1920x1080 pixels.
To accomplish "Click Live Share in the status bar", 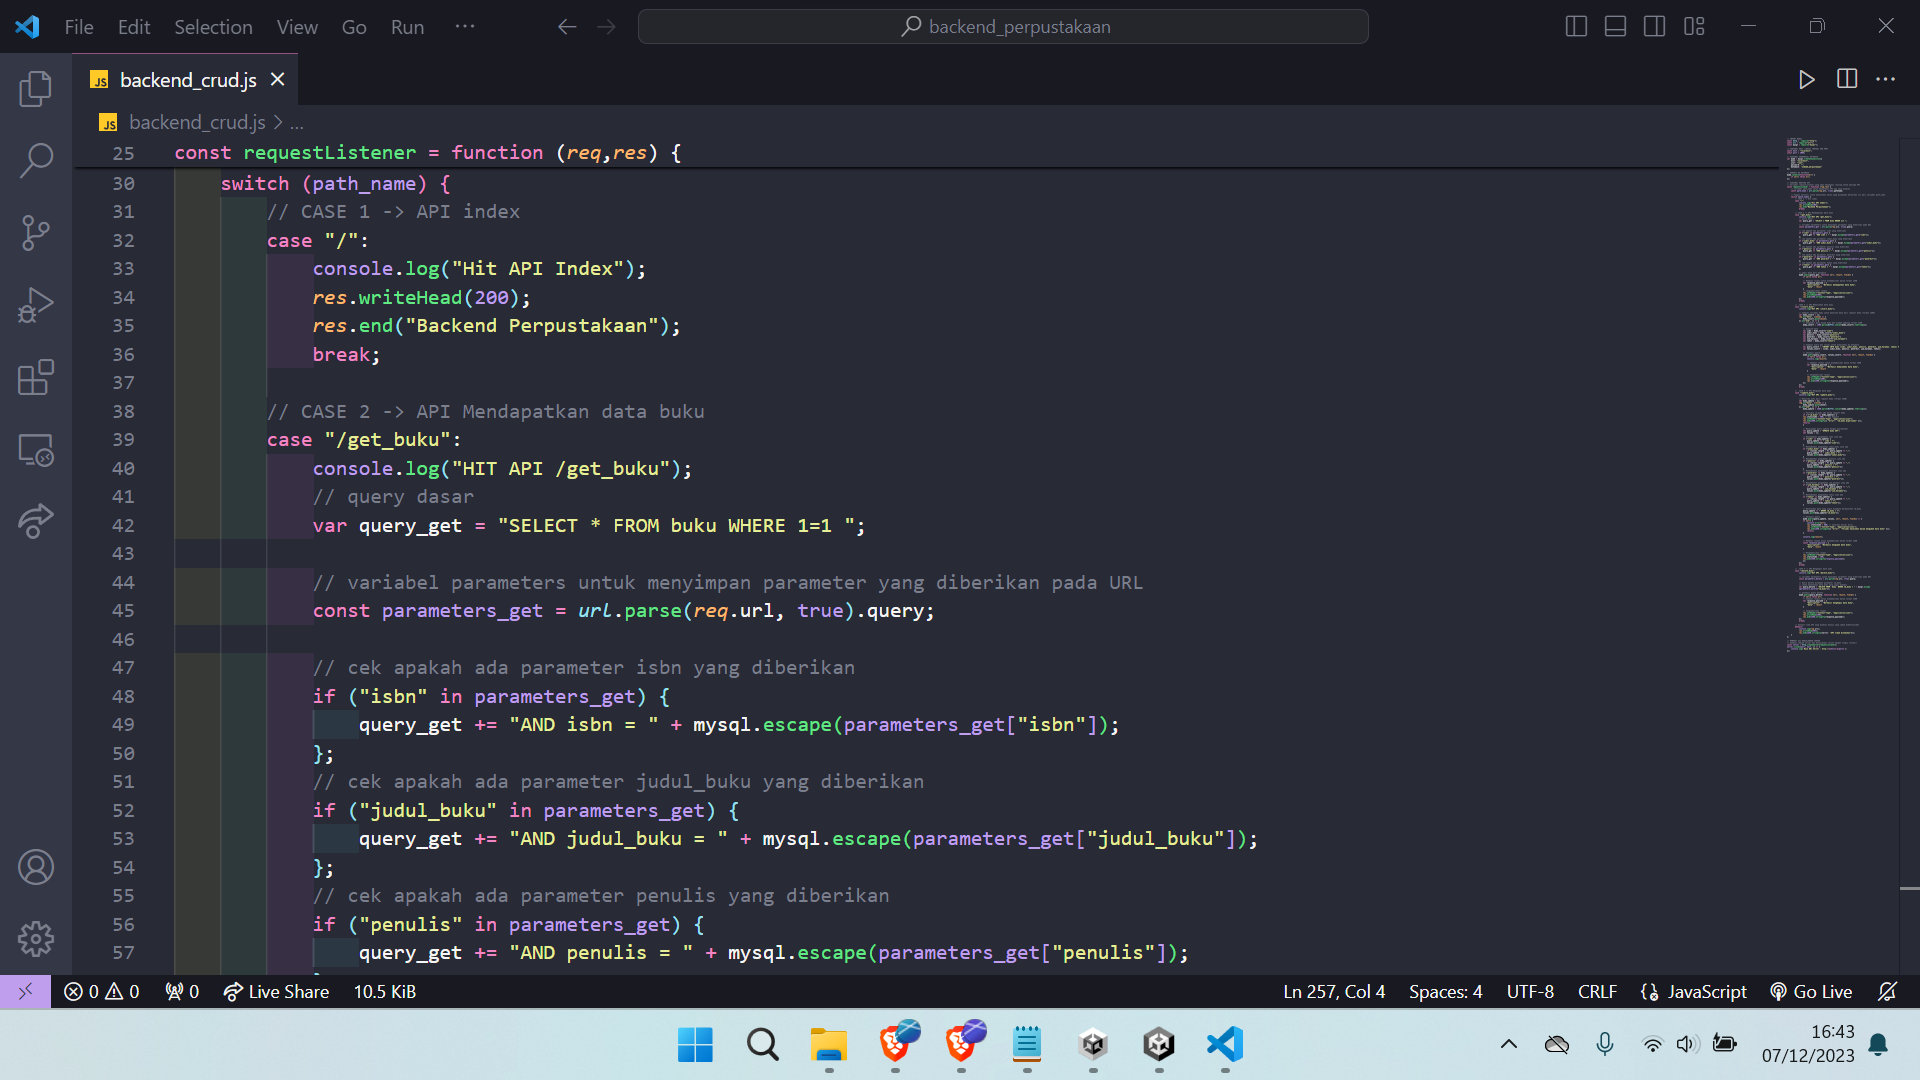I will point(276,991).
